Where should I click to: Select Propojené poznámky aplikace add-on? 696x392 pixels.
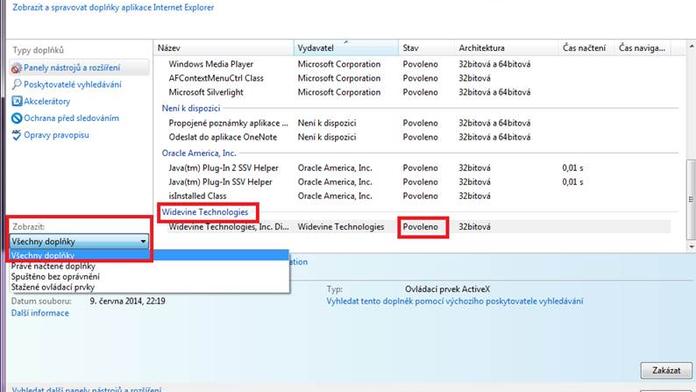tap(228, 123)
